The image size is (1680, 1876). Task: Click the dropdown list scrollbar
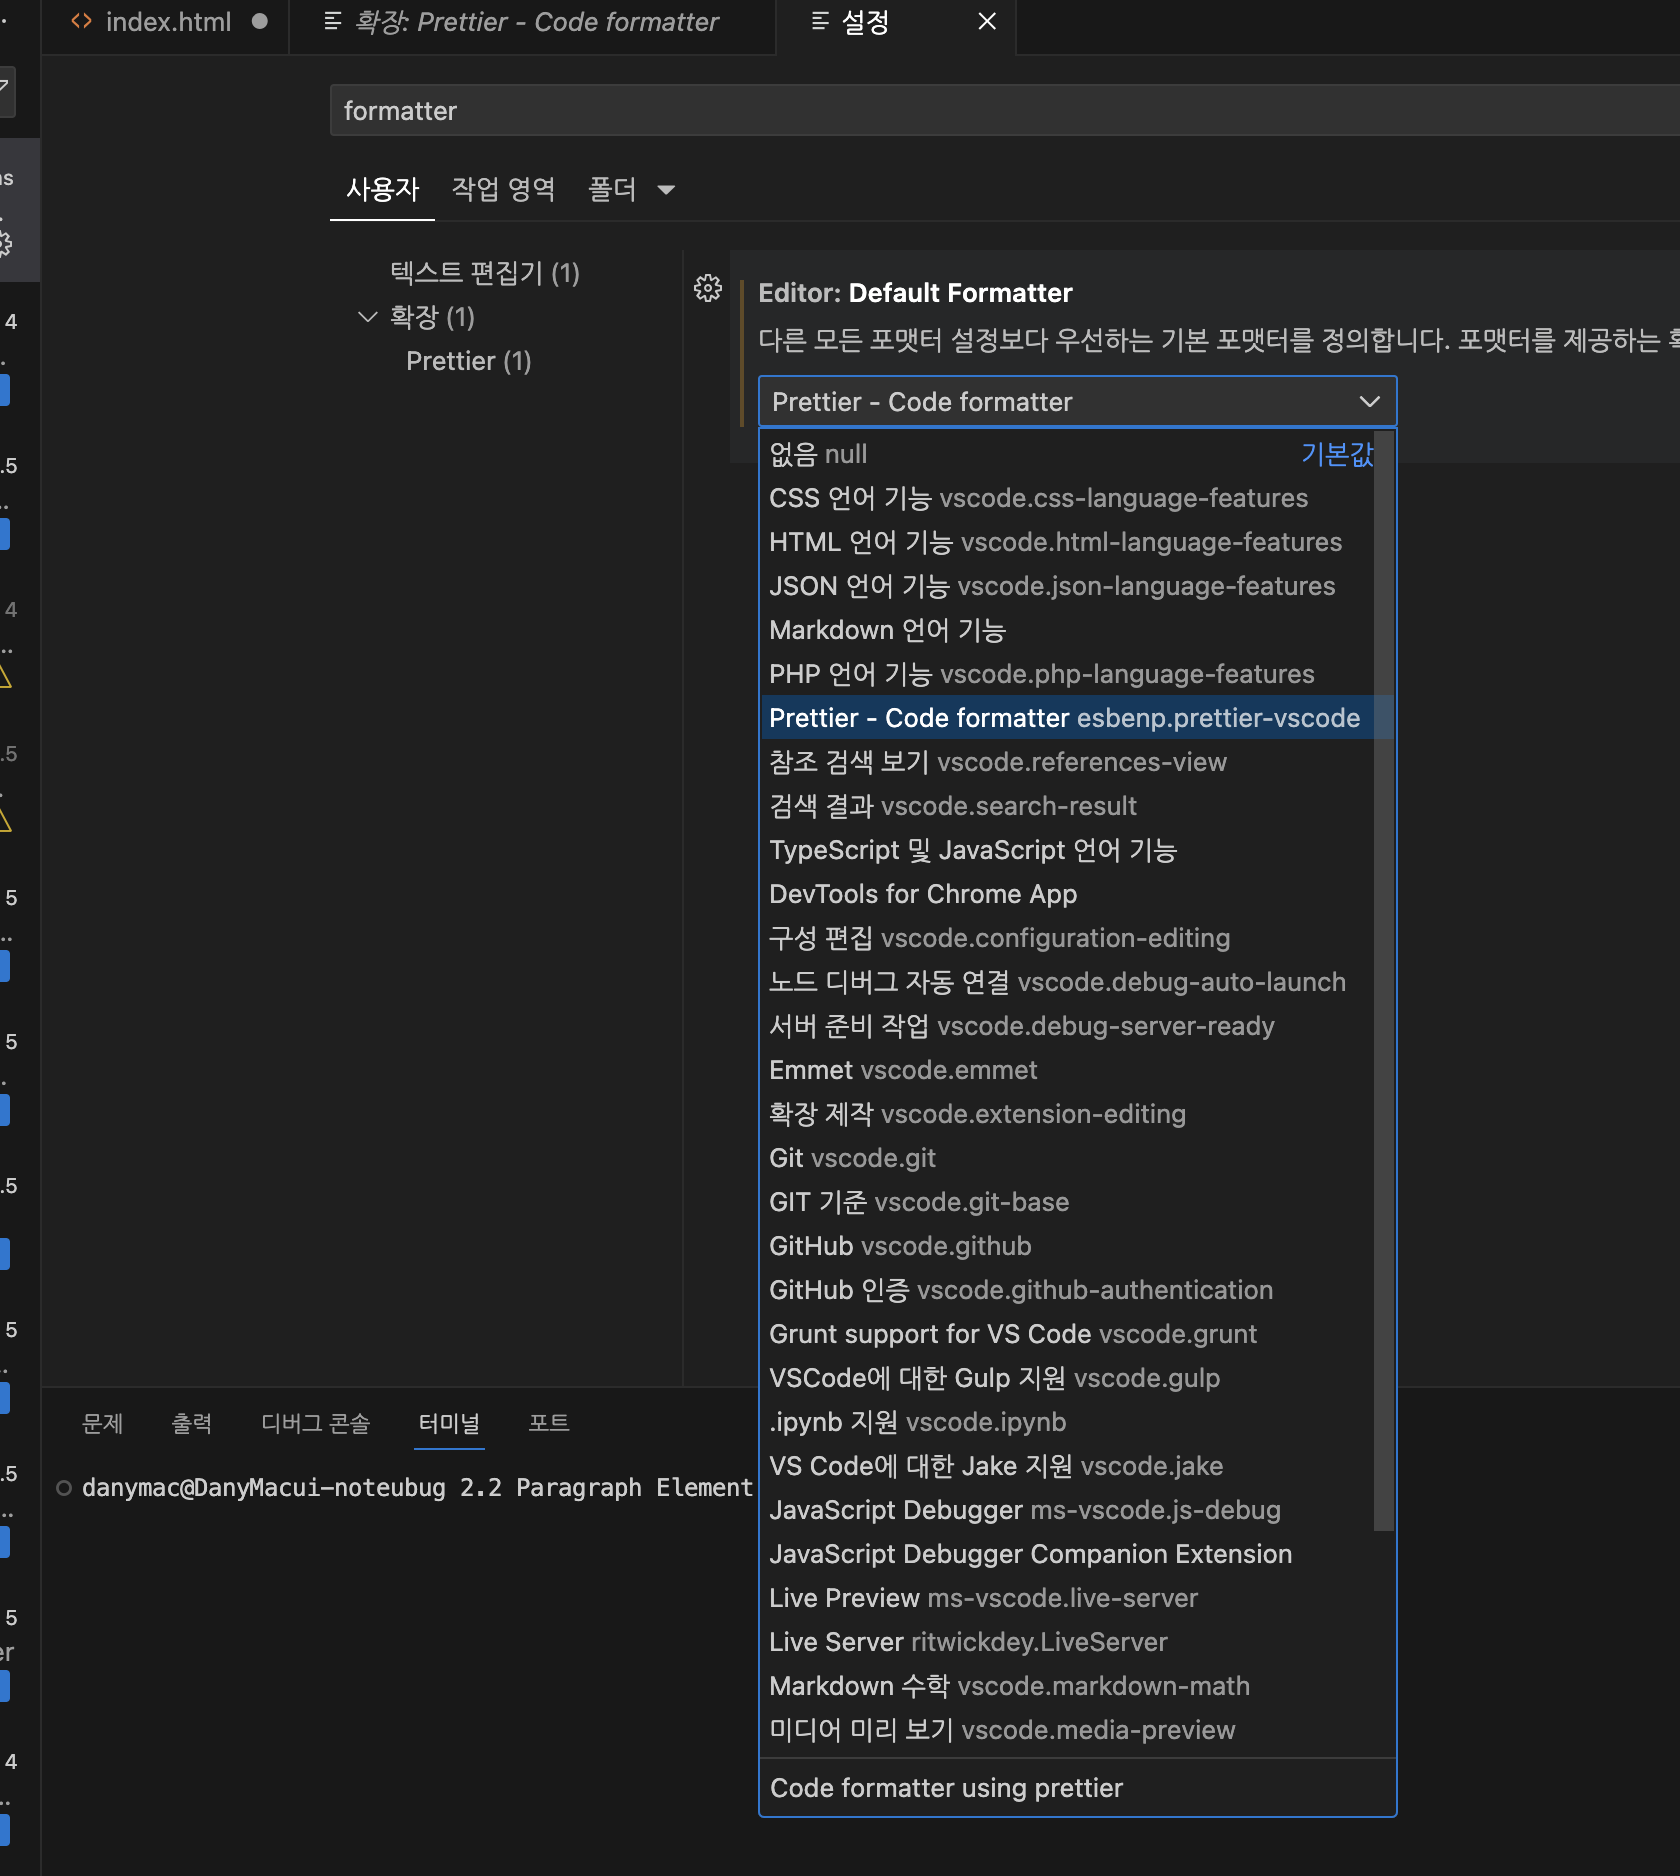(x=1384, y=981)
